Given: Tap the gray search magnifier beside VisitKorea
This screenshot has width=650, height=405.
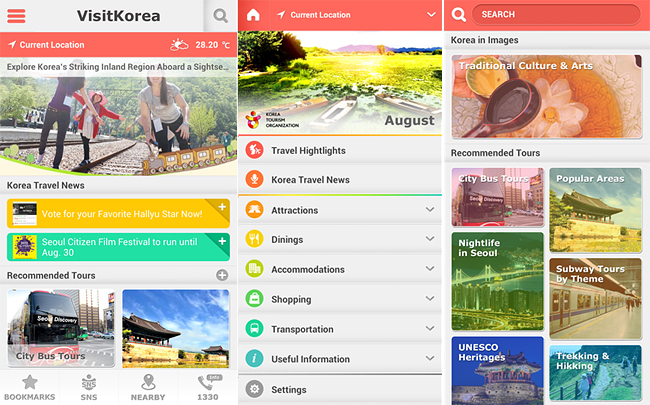Looking at the screenshot, I should [220, 16].
